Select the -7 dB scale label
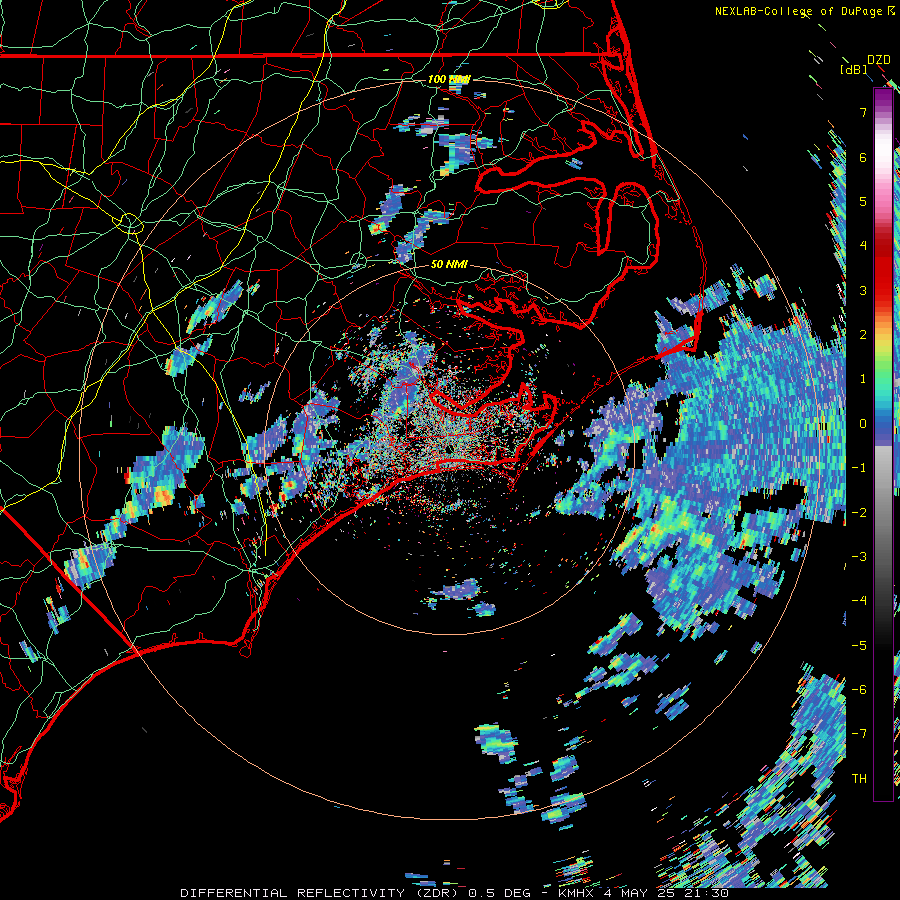The height and width of the screenshot is (900, 900). pos(859,734)
